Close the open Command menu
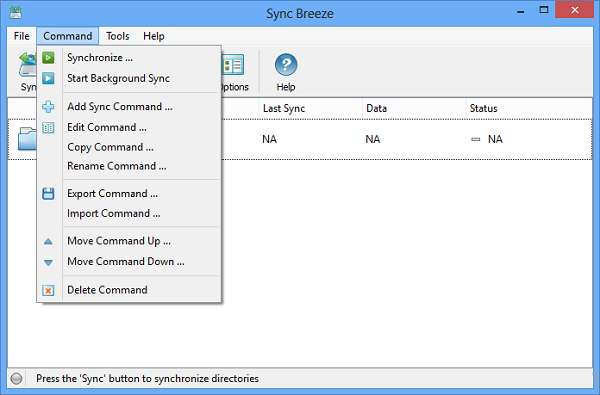This screenshot has width=600, height=395. [x=68, y=36]
